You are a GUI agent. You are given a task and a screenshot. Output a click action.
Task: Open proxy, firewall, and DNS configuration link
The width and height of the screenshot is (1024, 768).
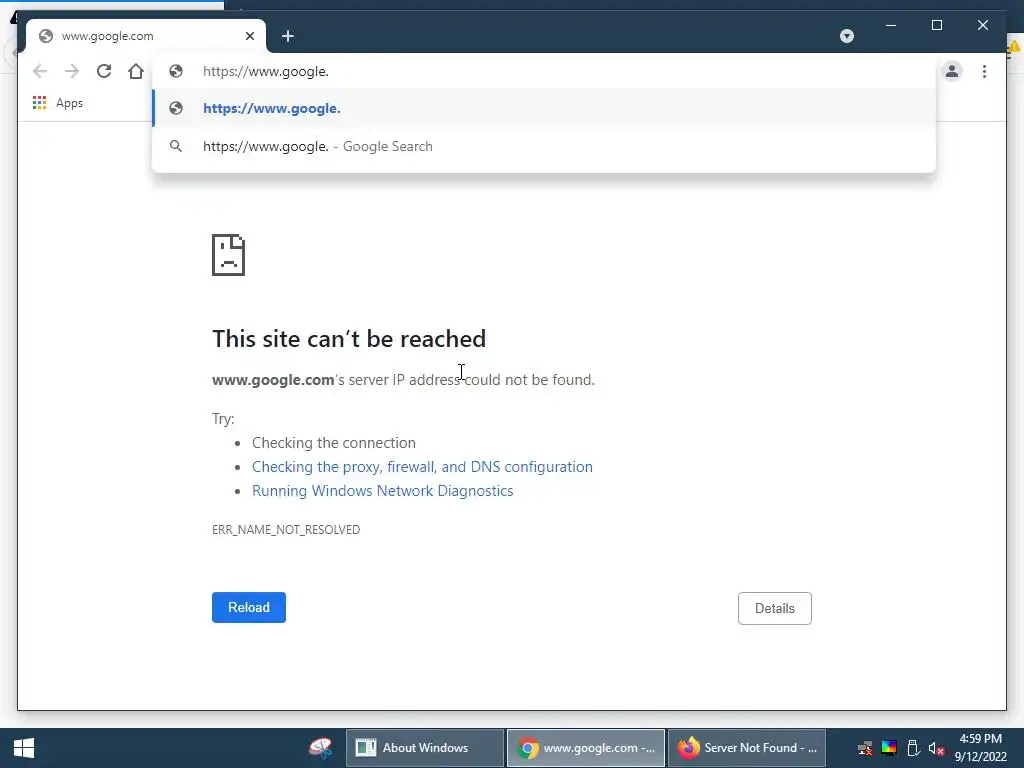(x=422, y=467)
